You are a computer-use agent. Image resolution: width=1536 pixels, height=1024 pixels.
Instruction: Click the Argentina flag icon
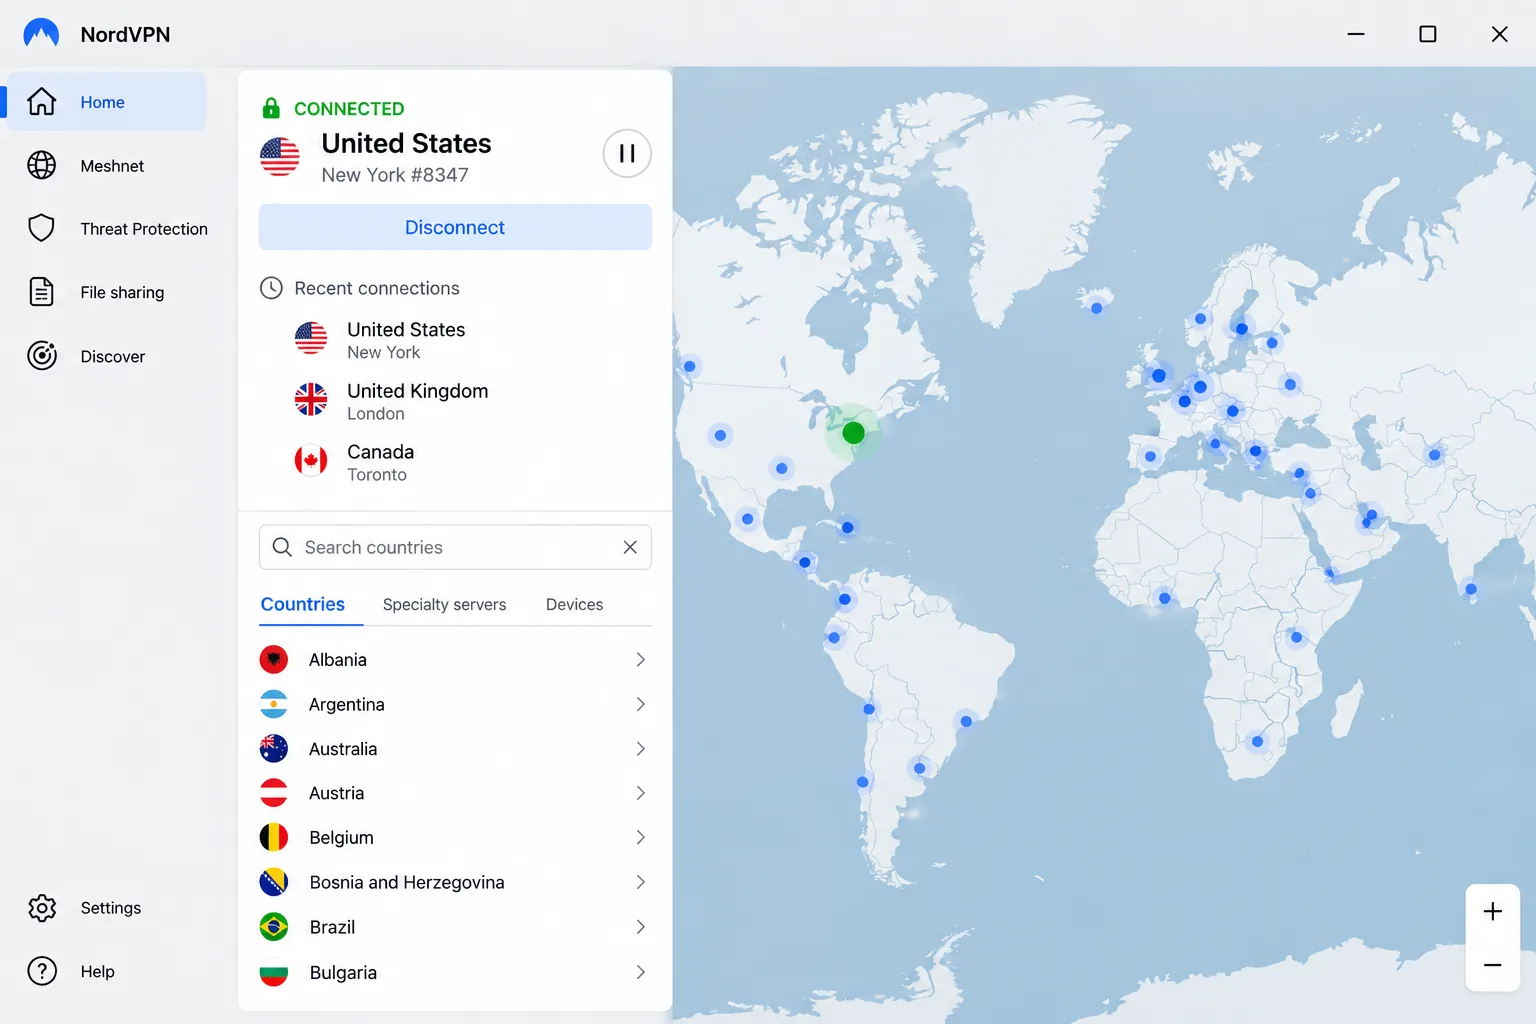[274, 704]
